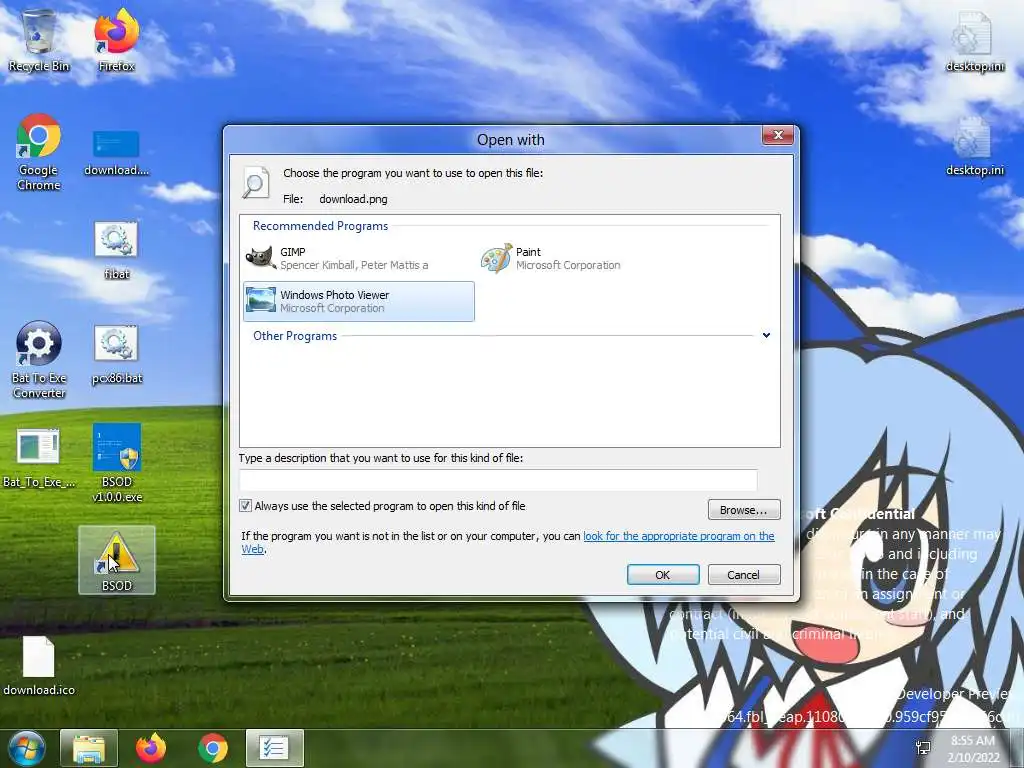Image resolution: width=1024 pixels, height=768 pixels.
Task: Select the lower desktop.ini file icon
Action: point(974,146)
